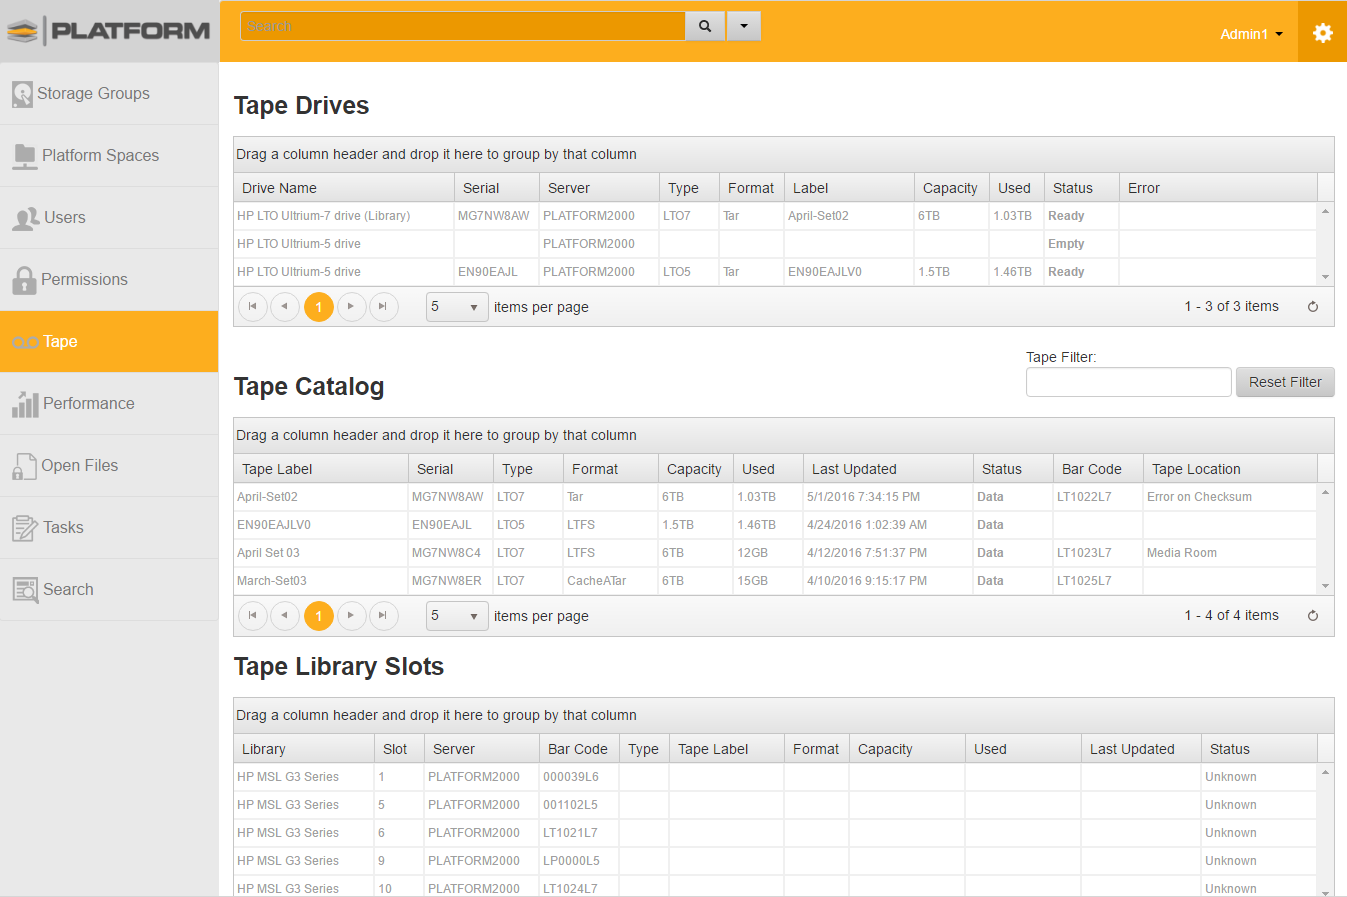This screenshot has height=897, width=1347.
Task: Refresh the Tape Drives grid
Action: [1313, 307]
